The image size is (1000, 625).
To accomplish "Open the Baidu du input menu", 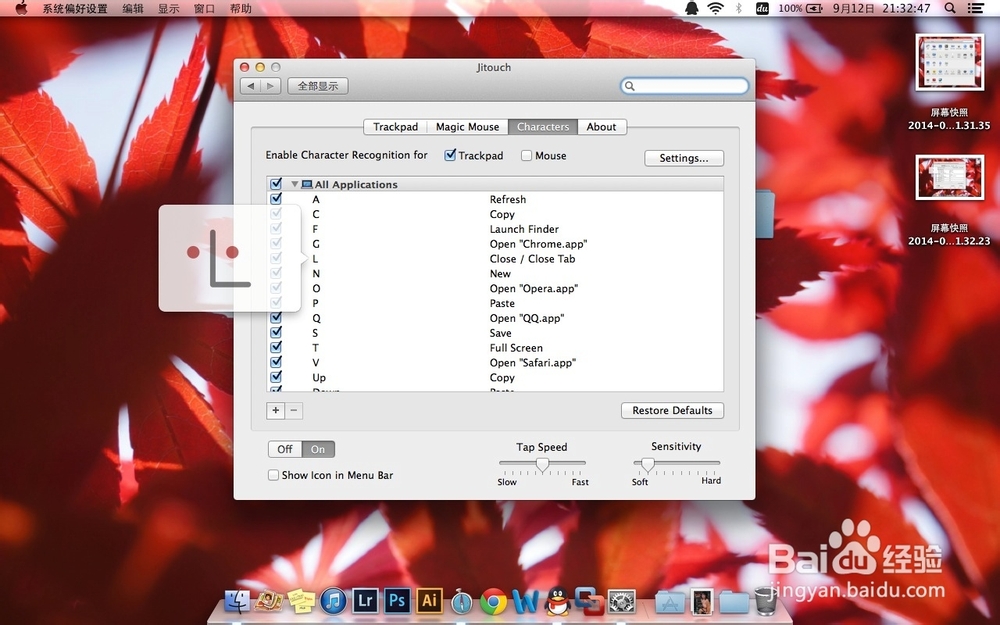I will [762, 8].
